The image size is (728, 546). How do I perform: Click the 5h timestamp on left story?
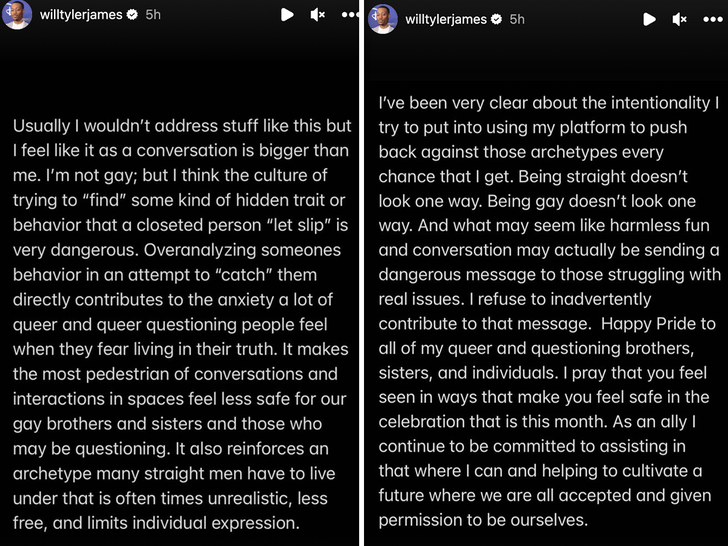[x=152, y=15]
